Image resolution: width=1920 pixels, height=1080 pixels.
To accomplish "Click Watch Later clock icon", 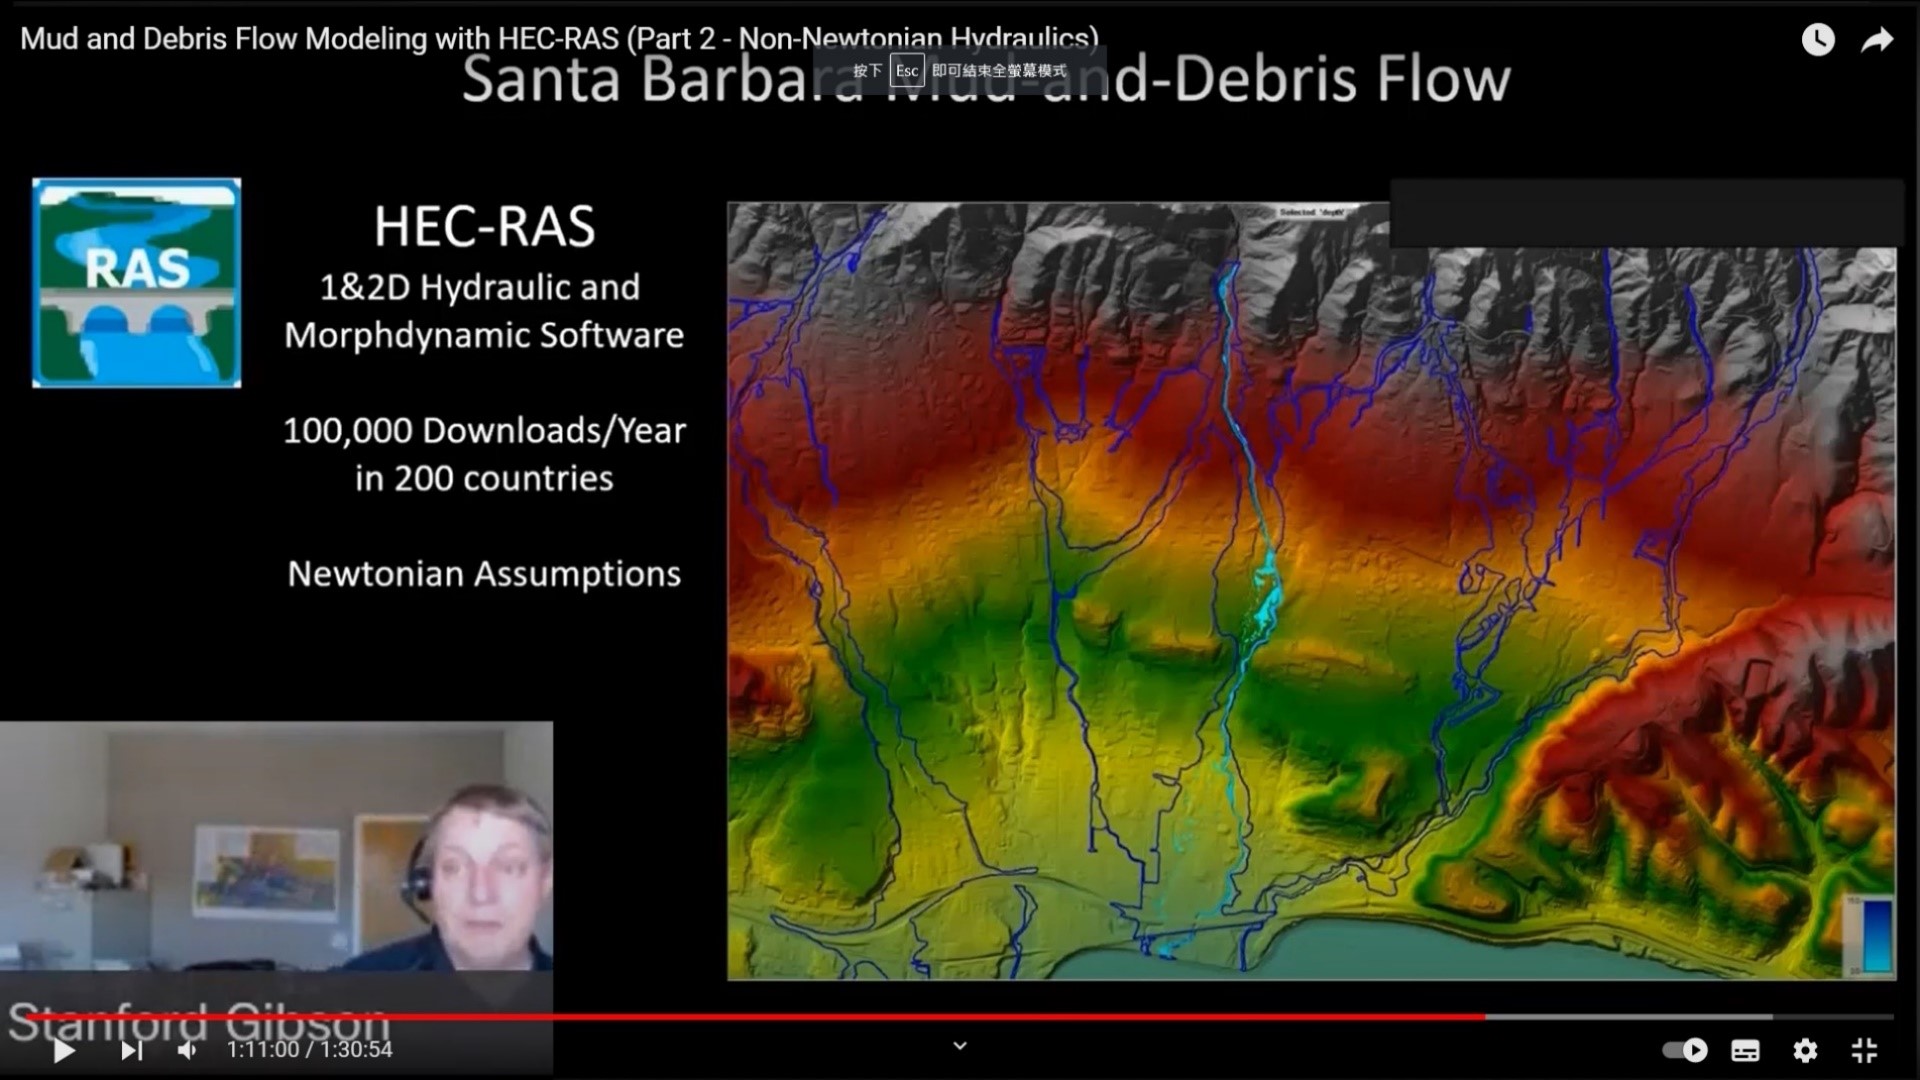I will click(1818, 40).
